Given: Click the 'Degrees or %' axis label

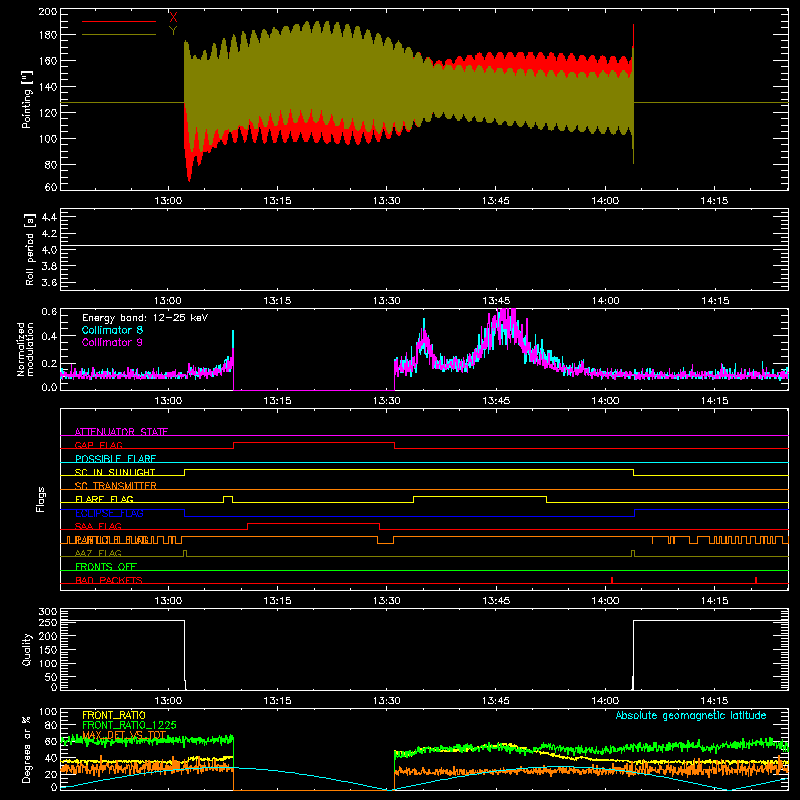Looking at the screenshot, I should (x=27, y=749).
